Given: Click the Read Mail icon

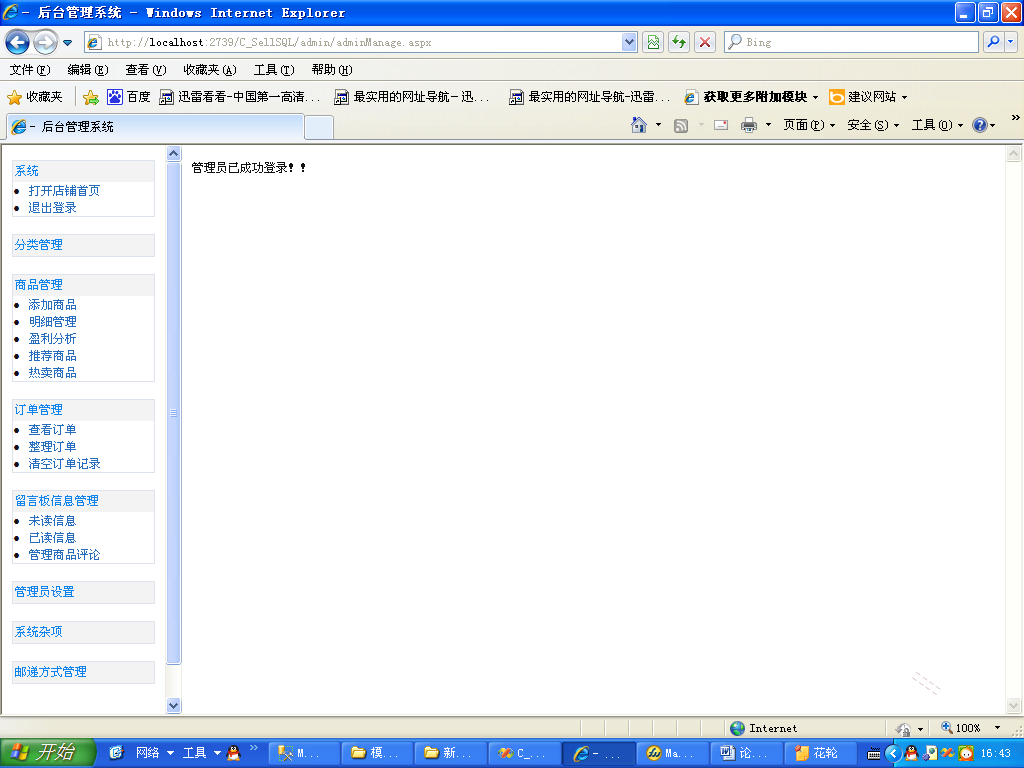Looking at the screenshot, I should click(x=720, y=124).
